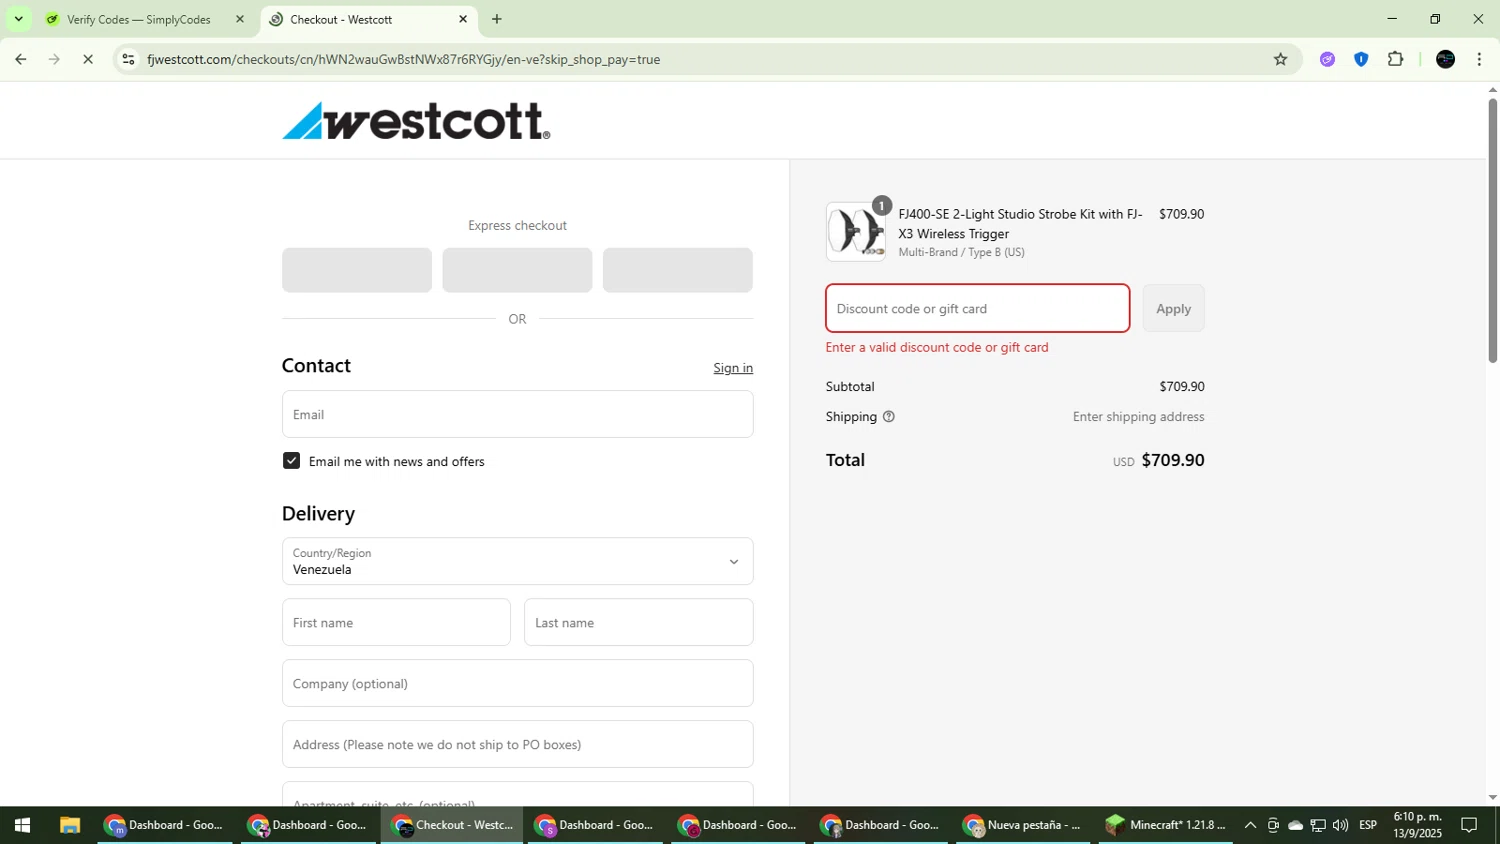The height and width of the screenshot is (844, 1500).
Task: Click the Westcott logo
Action: coord(416,121)
